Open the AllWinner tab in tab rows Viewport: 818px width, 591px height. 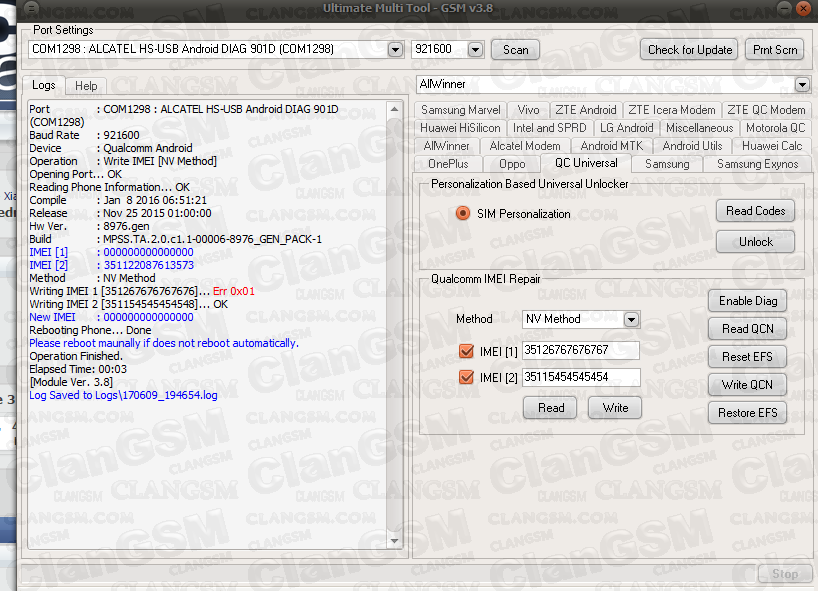(447, 146)
